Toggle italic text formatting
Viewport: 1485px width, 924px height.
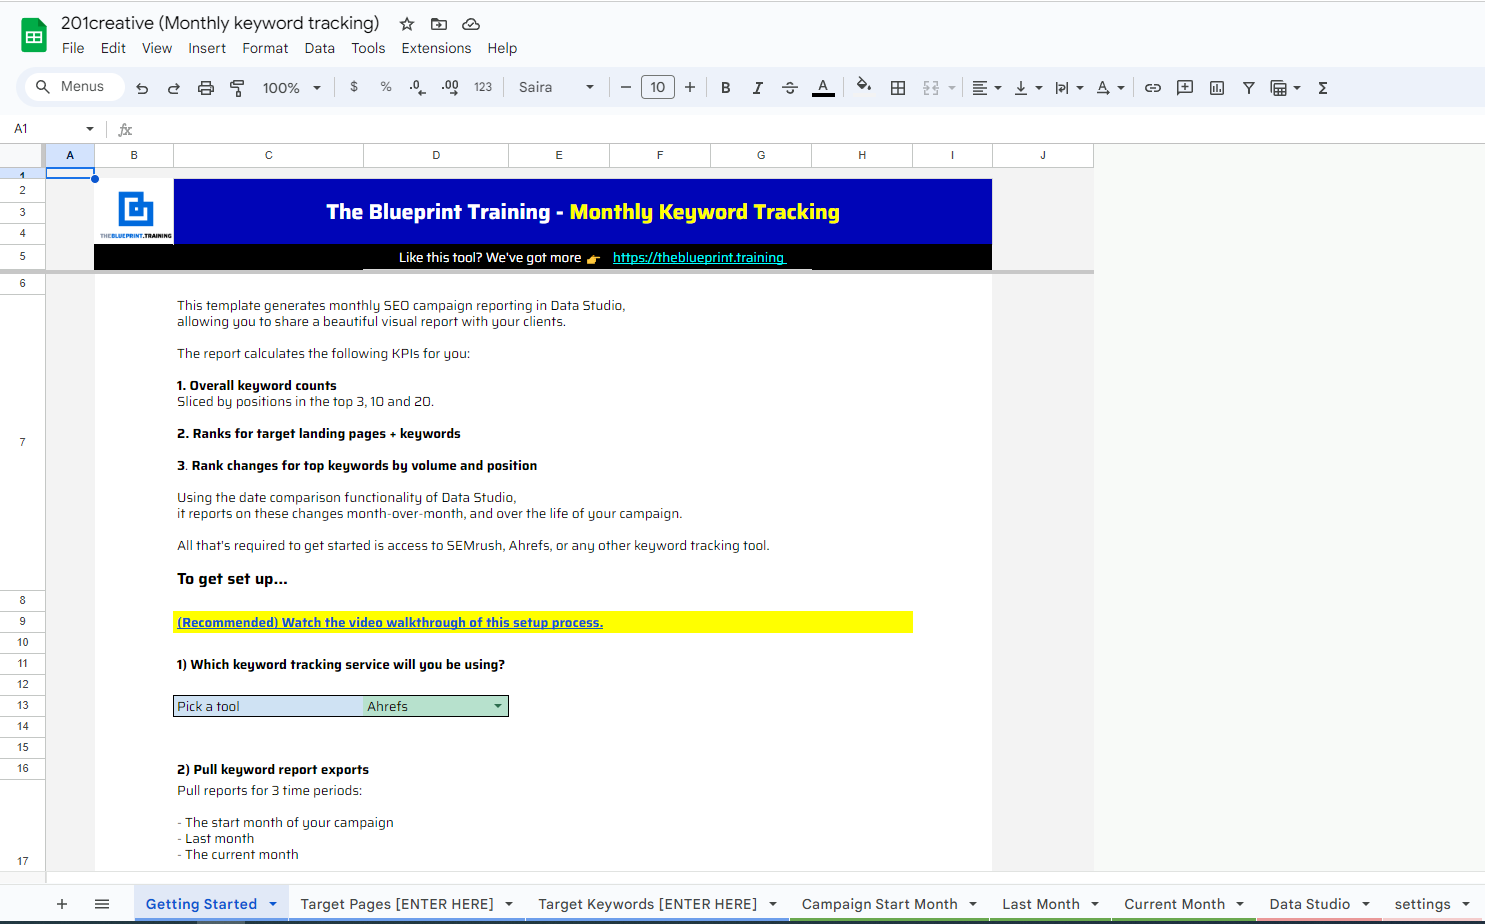coord(758,88)
